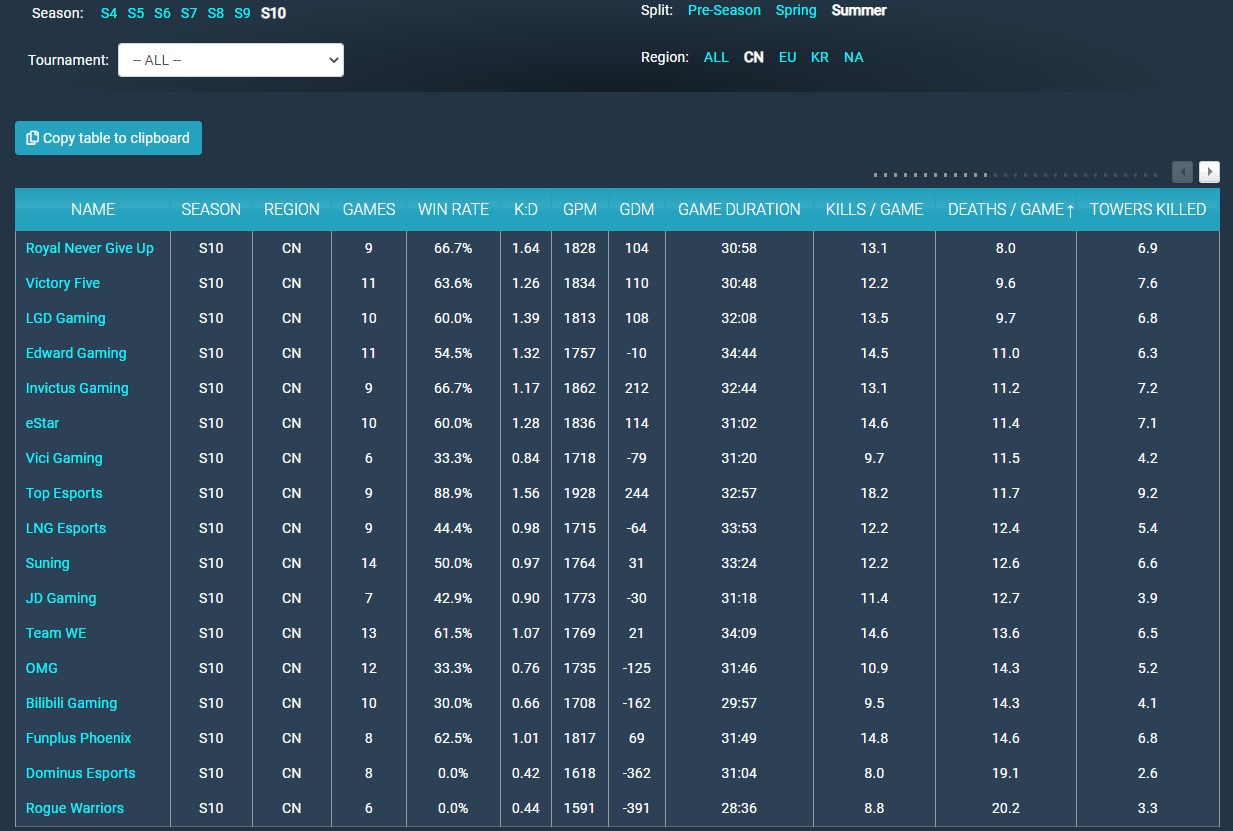Viewport: 1233px width, 831px height.
Task: Open LGD Gaming team page
Action: tap(66, 318)
